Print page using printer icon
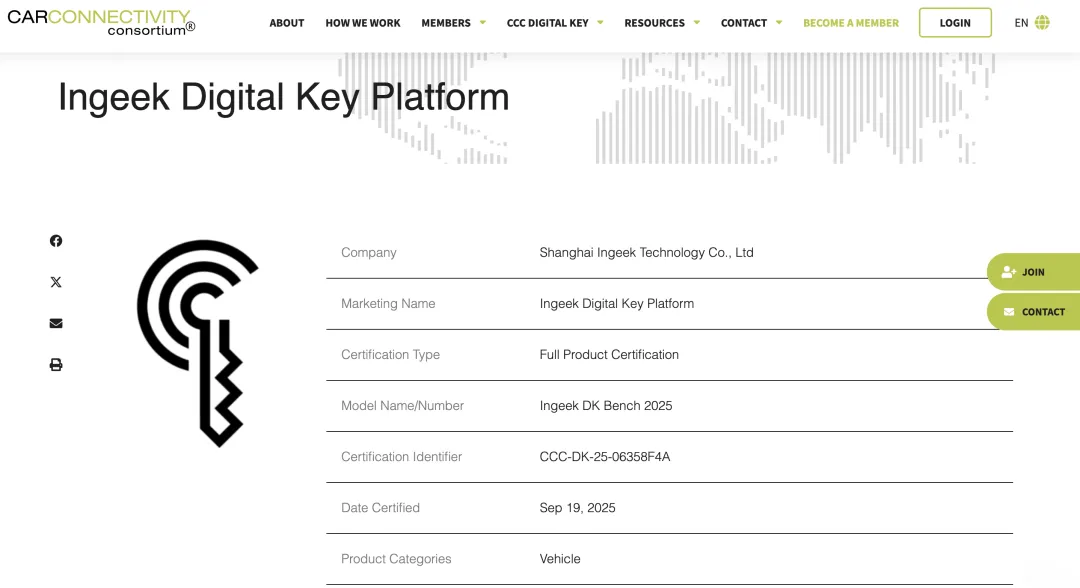The image size is (1080, 588). pyautogui.click(x=56, y=365)
